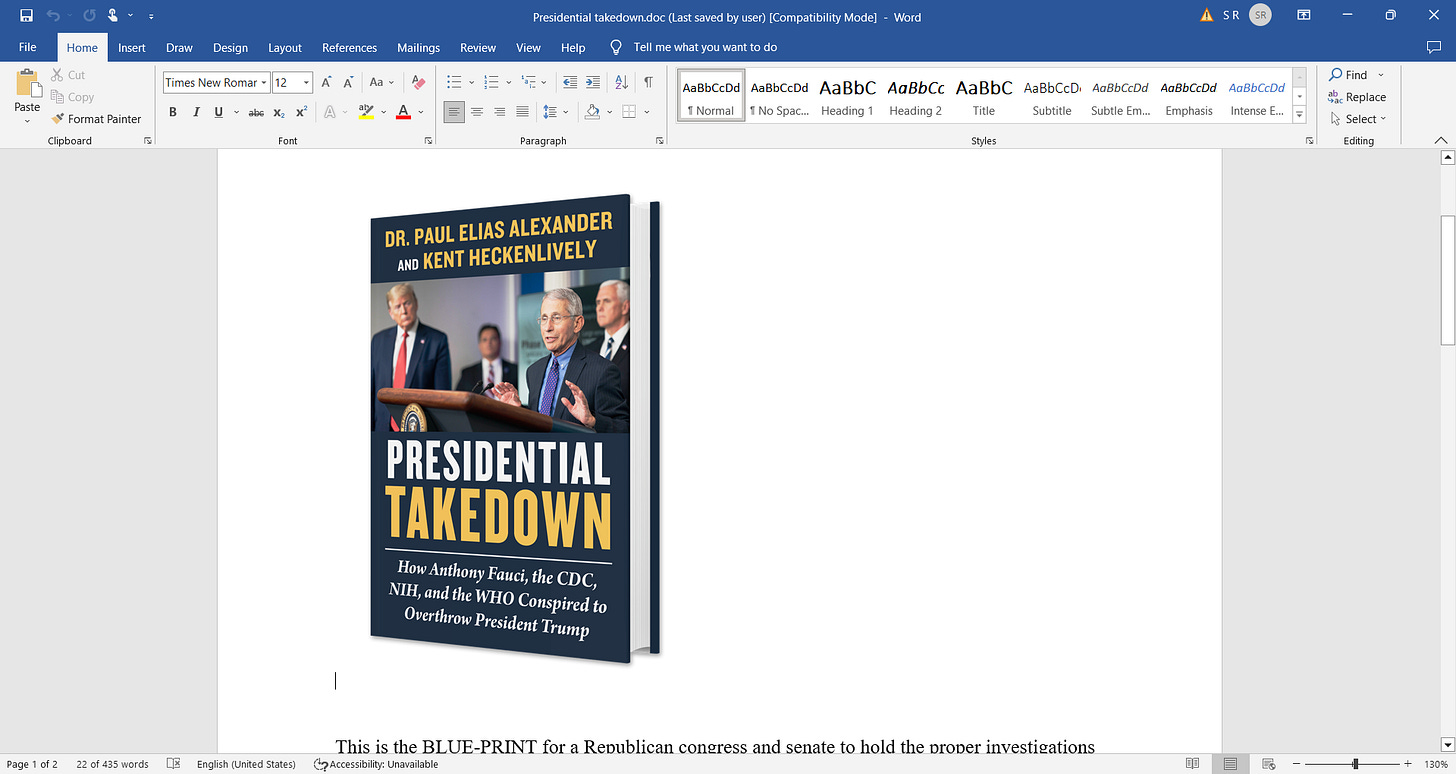
Task: Shrink font size with the smaller A icon
Action: tap(348, 83)
